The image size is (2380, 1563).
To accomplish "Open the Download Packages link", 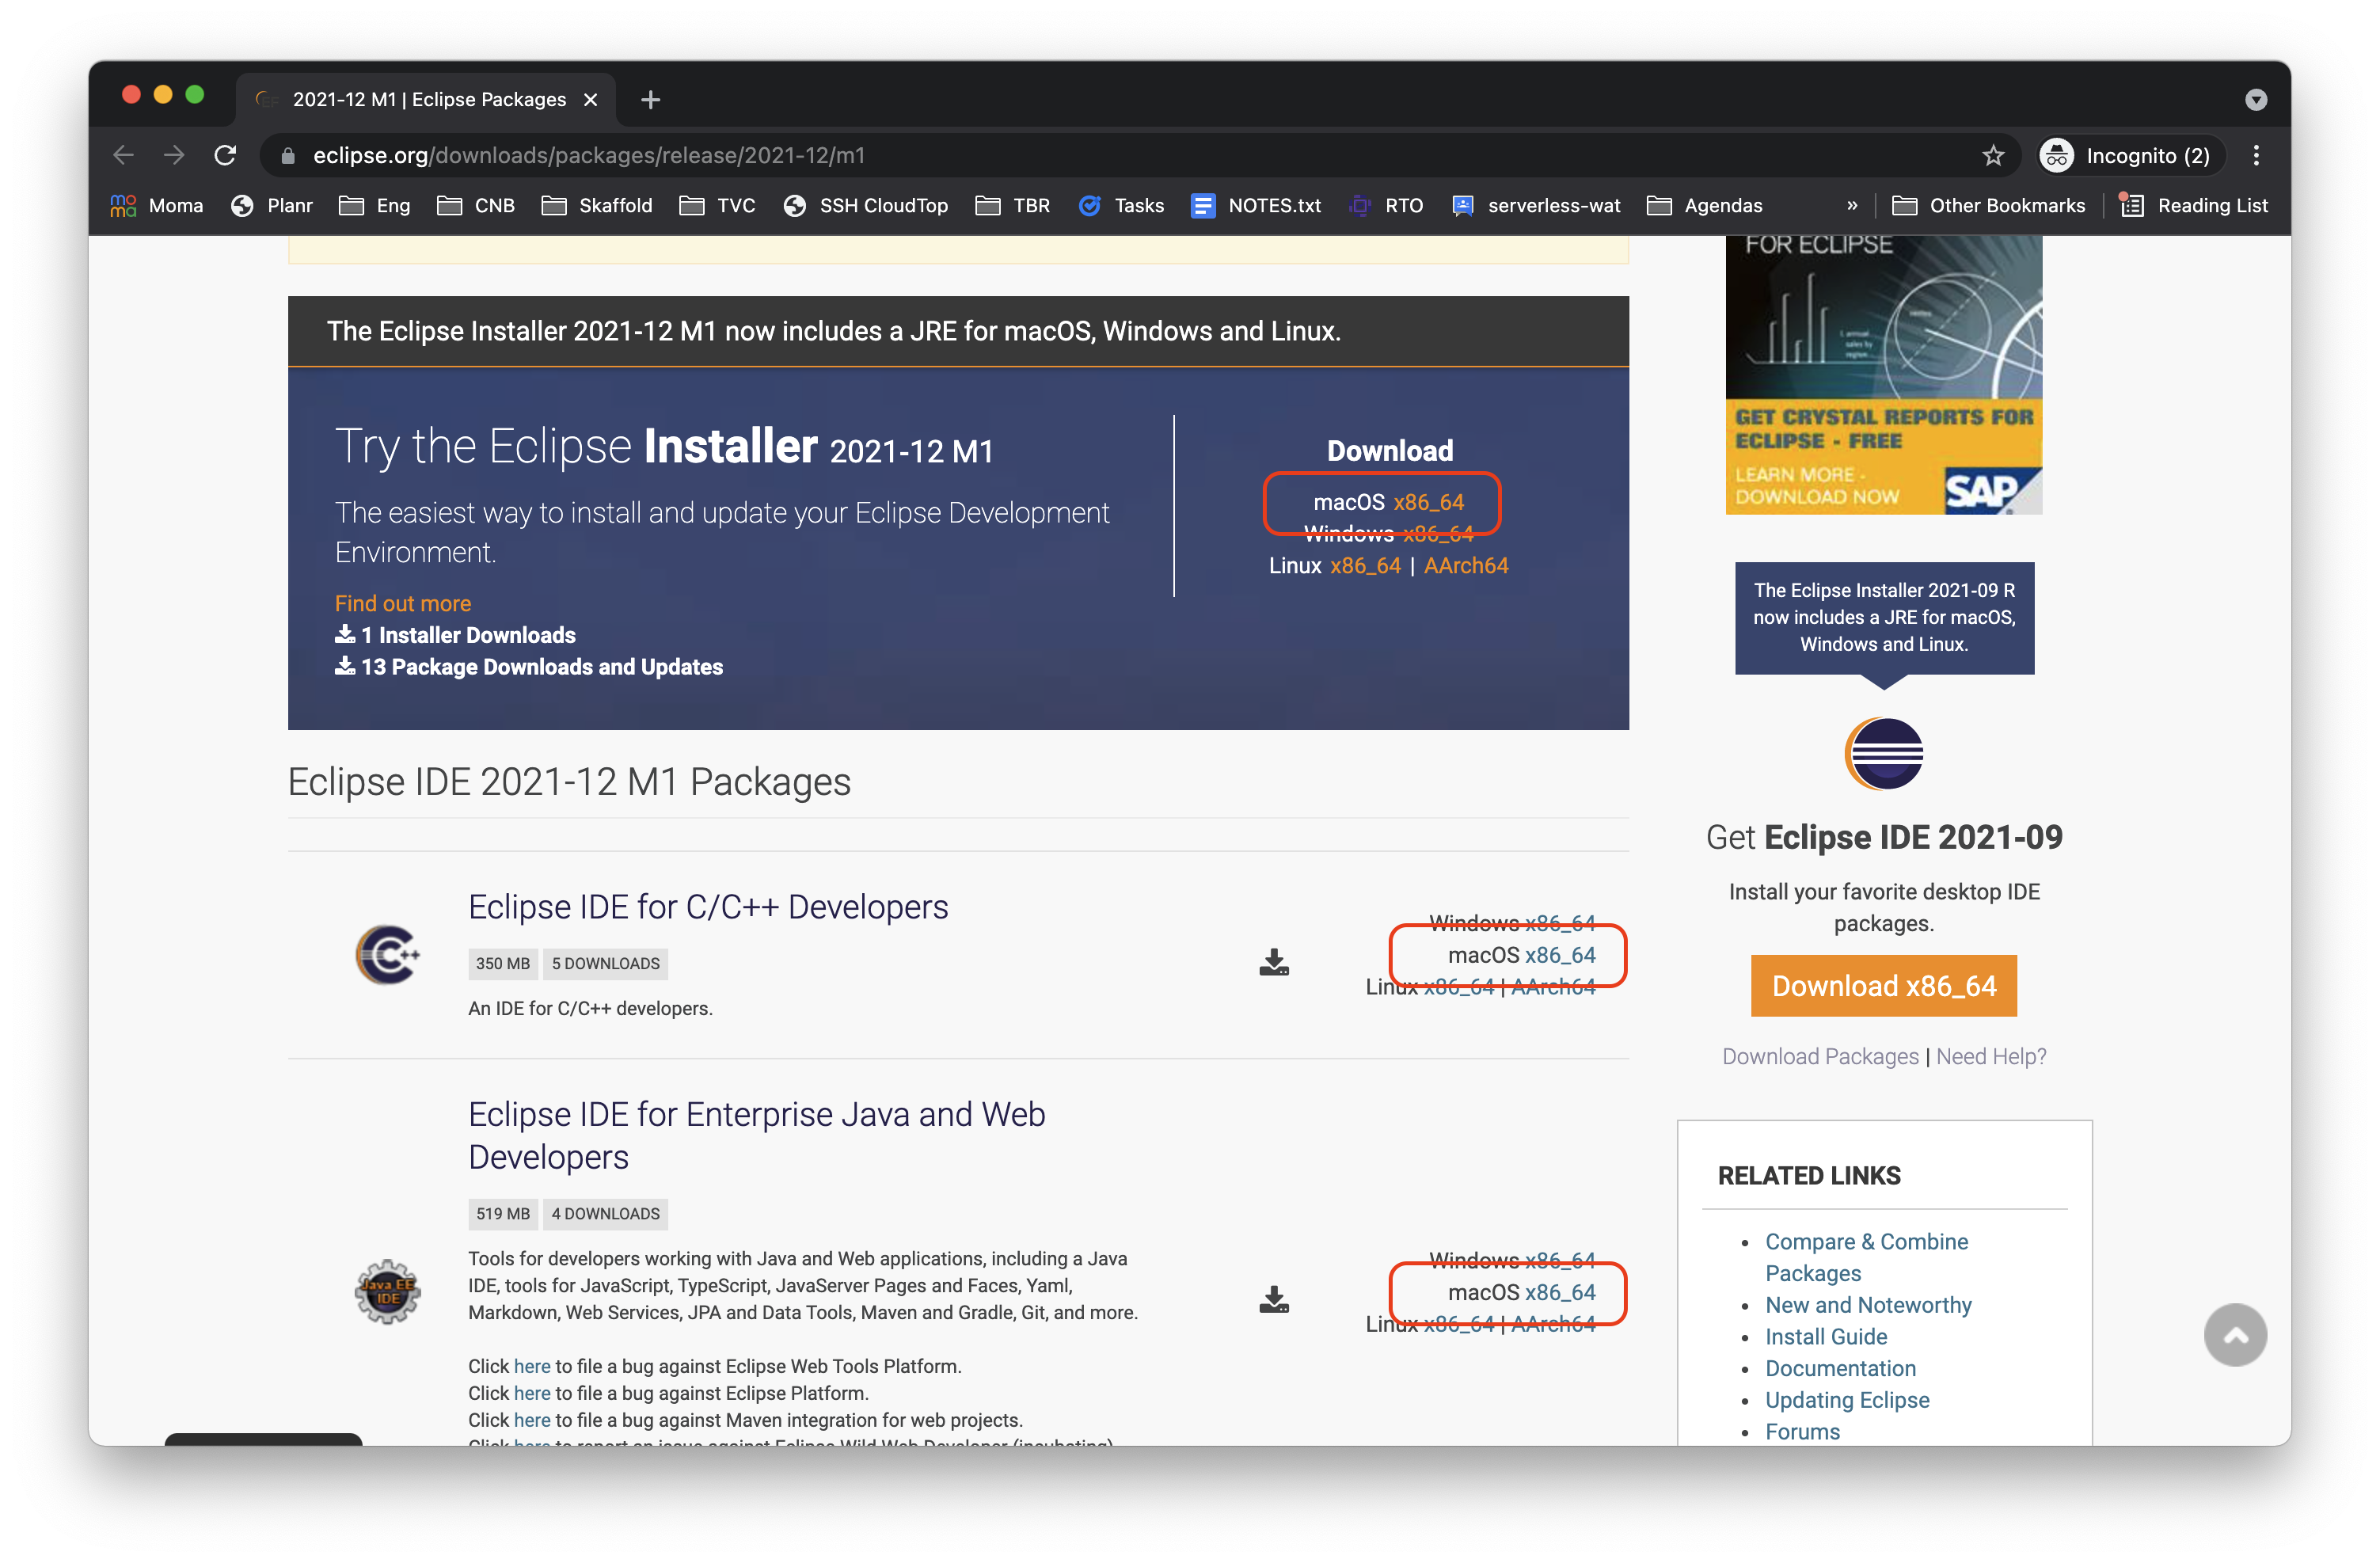I will point(1820,1056).
